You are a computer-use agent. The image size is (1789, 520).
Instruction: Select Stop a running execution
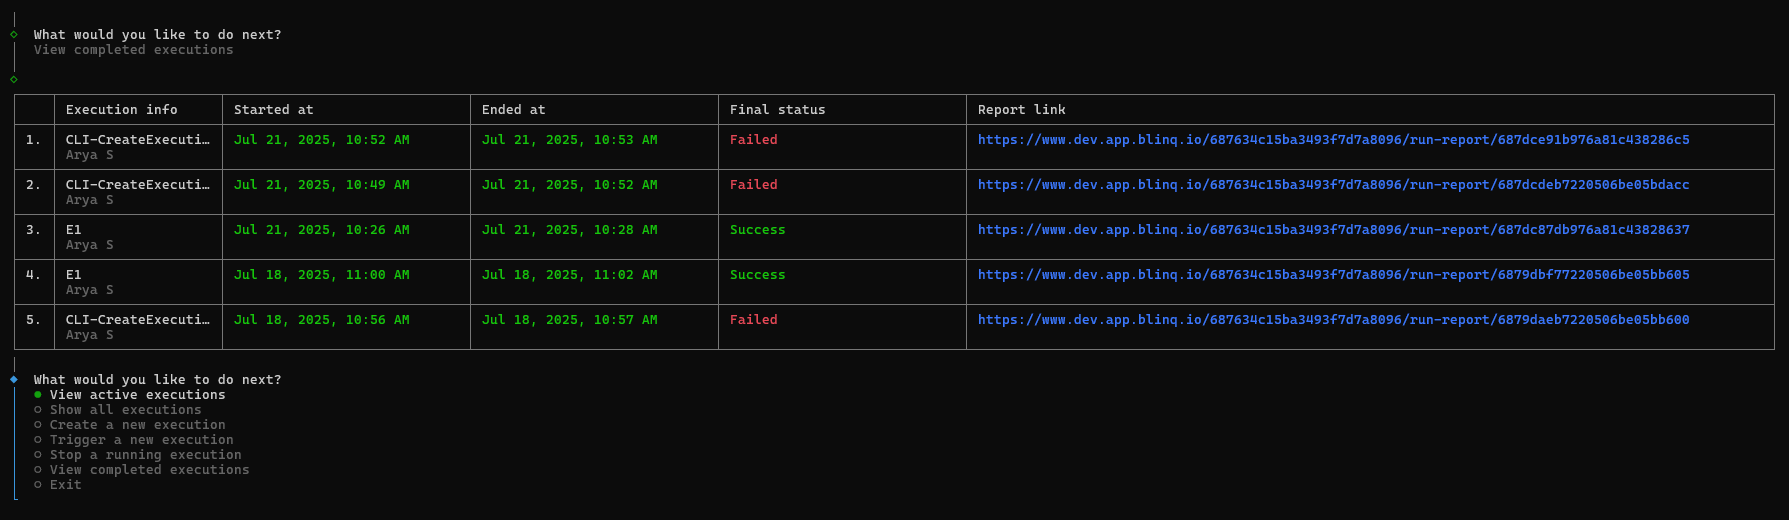click(x=145, y=455)
